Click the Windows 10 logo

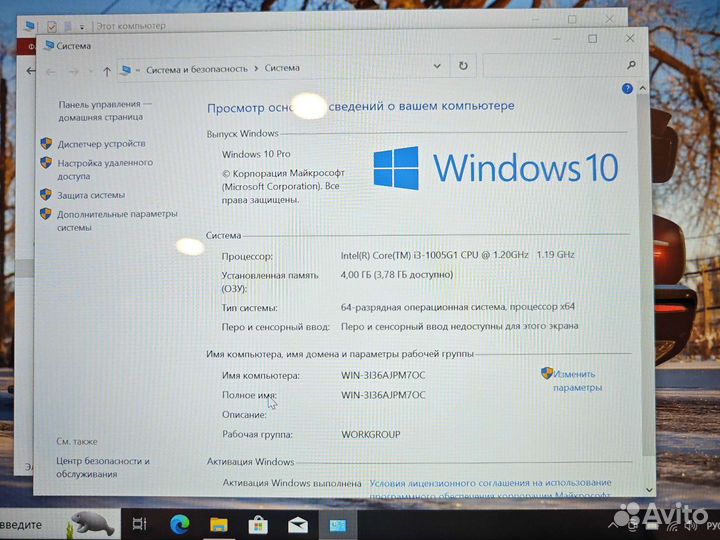pyautogui.click(x=495, y=168)
